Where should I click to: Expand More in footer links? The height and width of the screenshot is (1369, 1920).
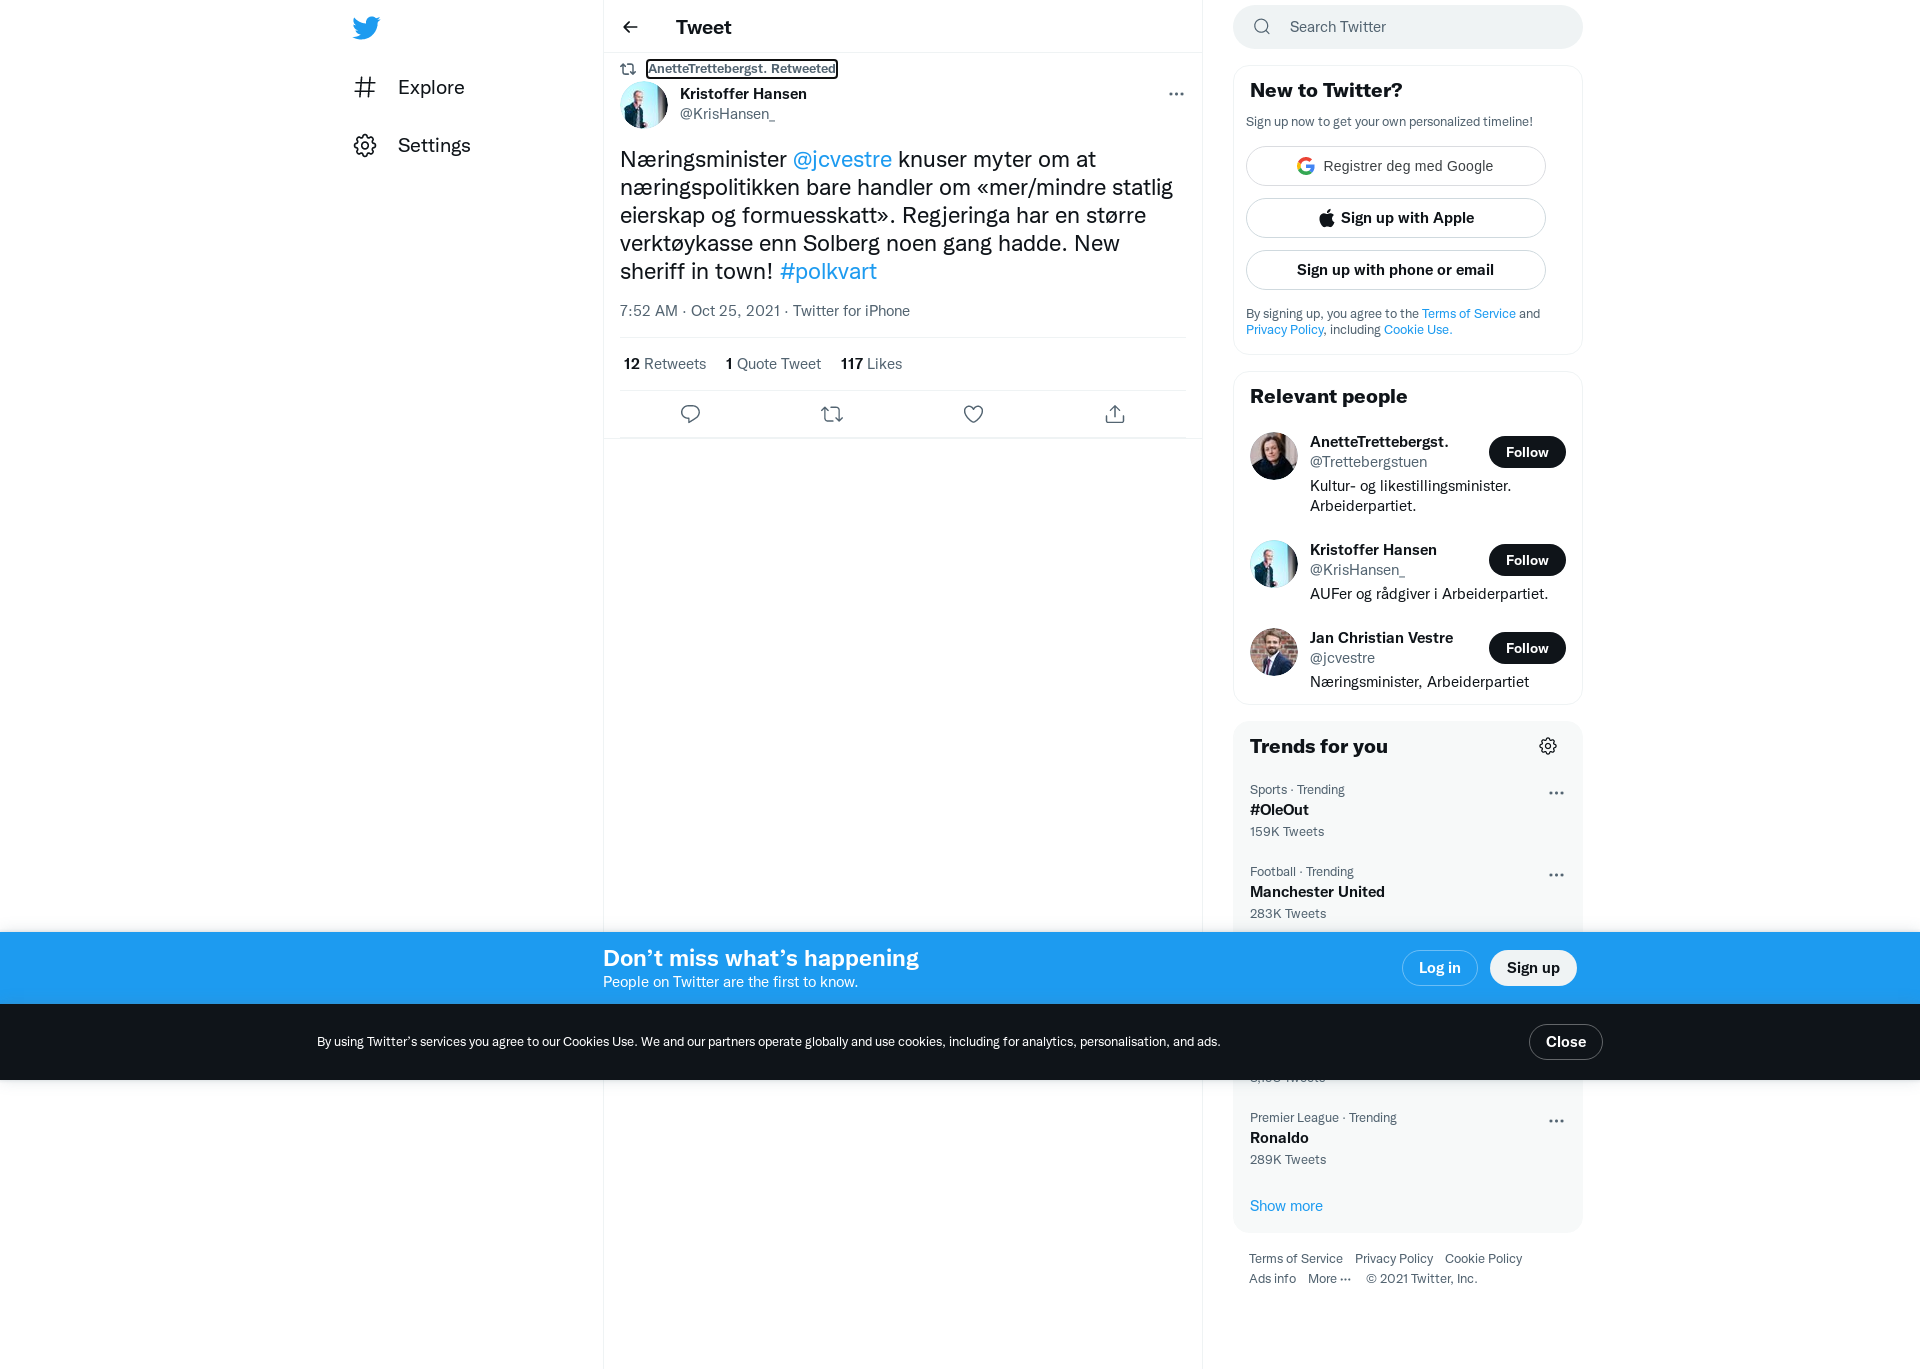1329,1279
